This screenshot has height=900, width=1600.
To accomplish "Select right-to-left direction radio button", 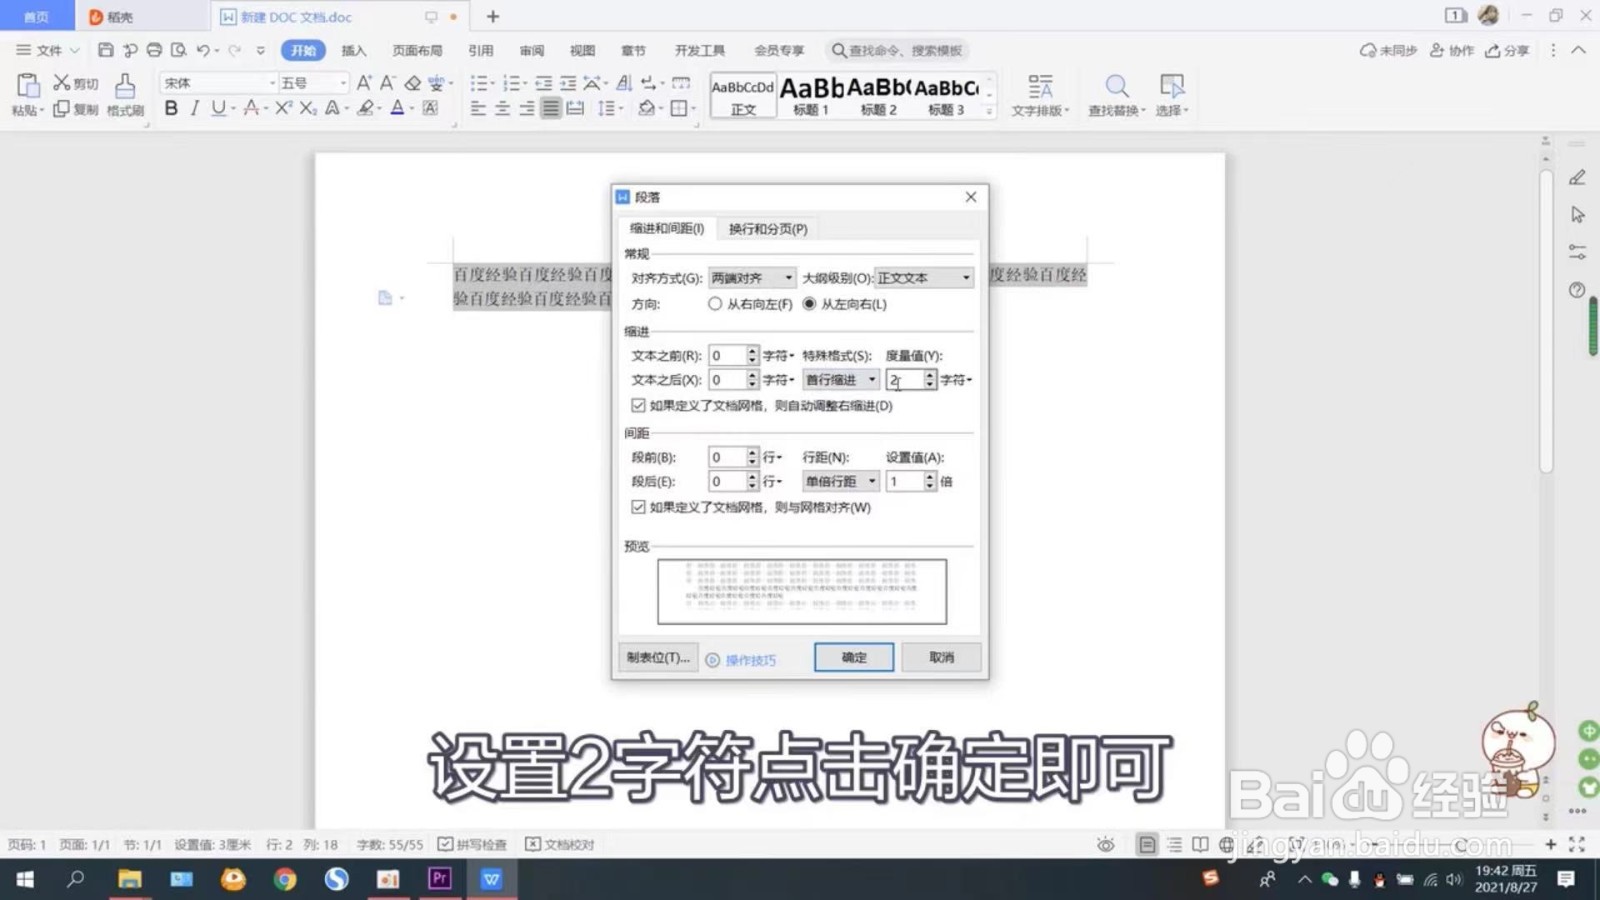I will point(715,304).
